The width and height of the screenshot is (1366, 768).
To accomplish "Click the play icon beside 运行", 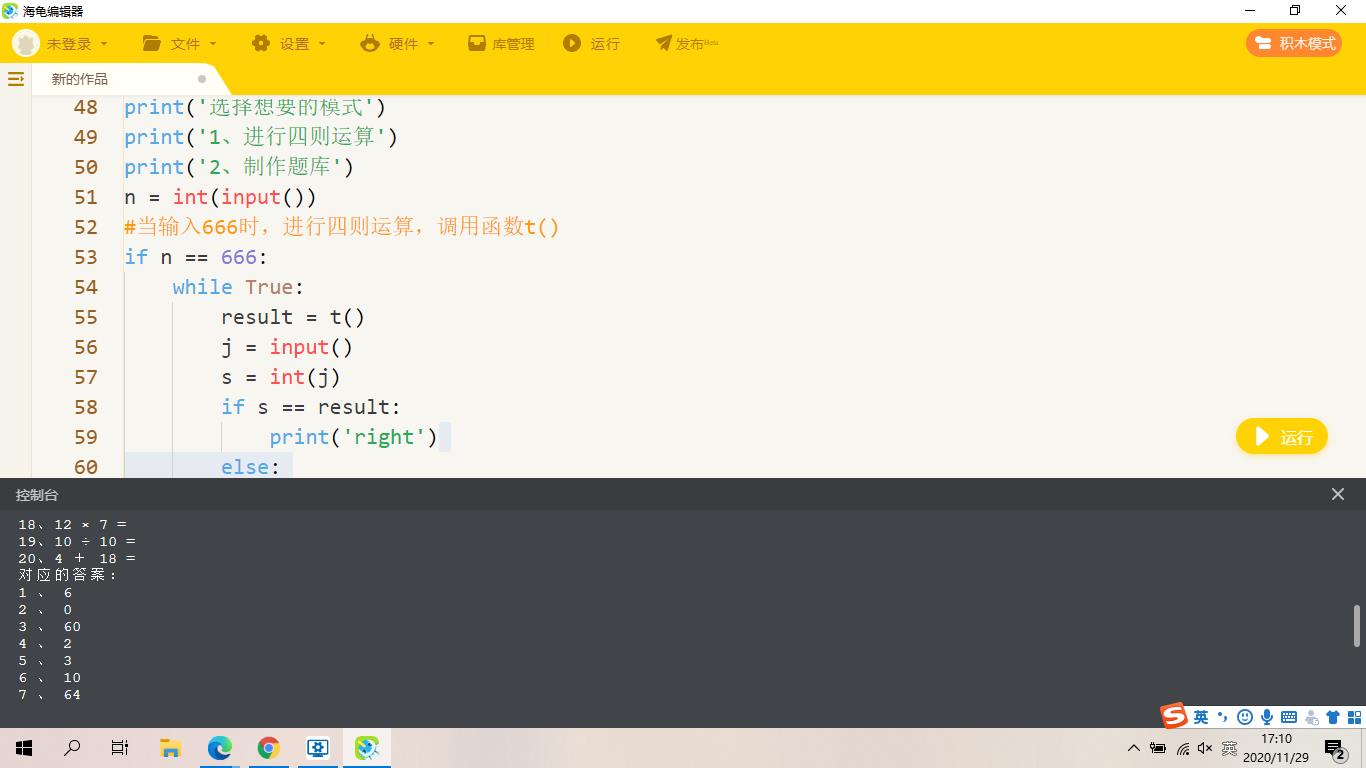I will (x=572, y=43).
